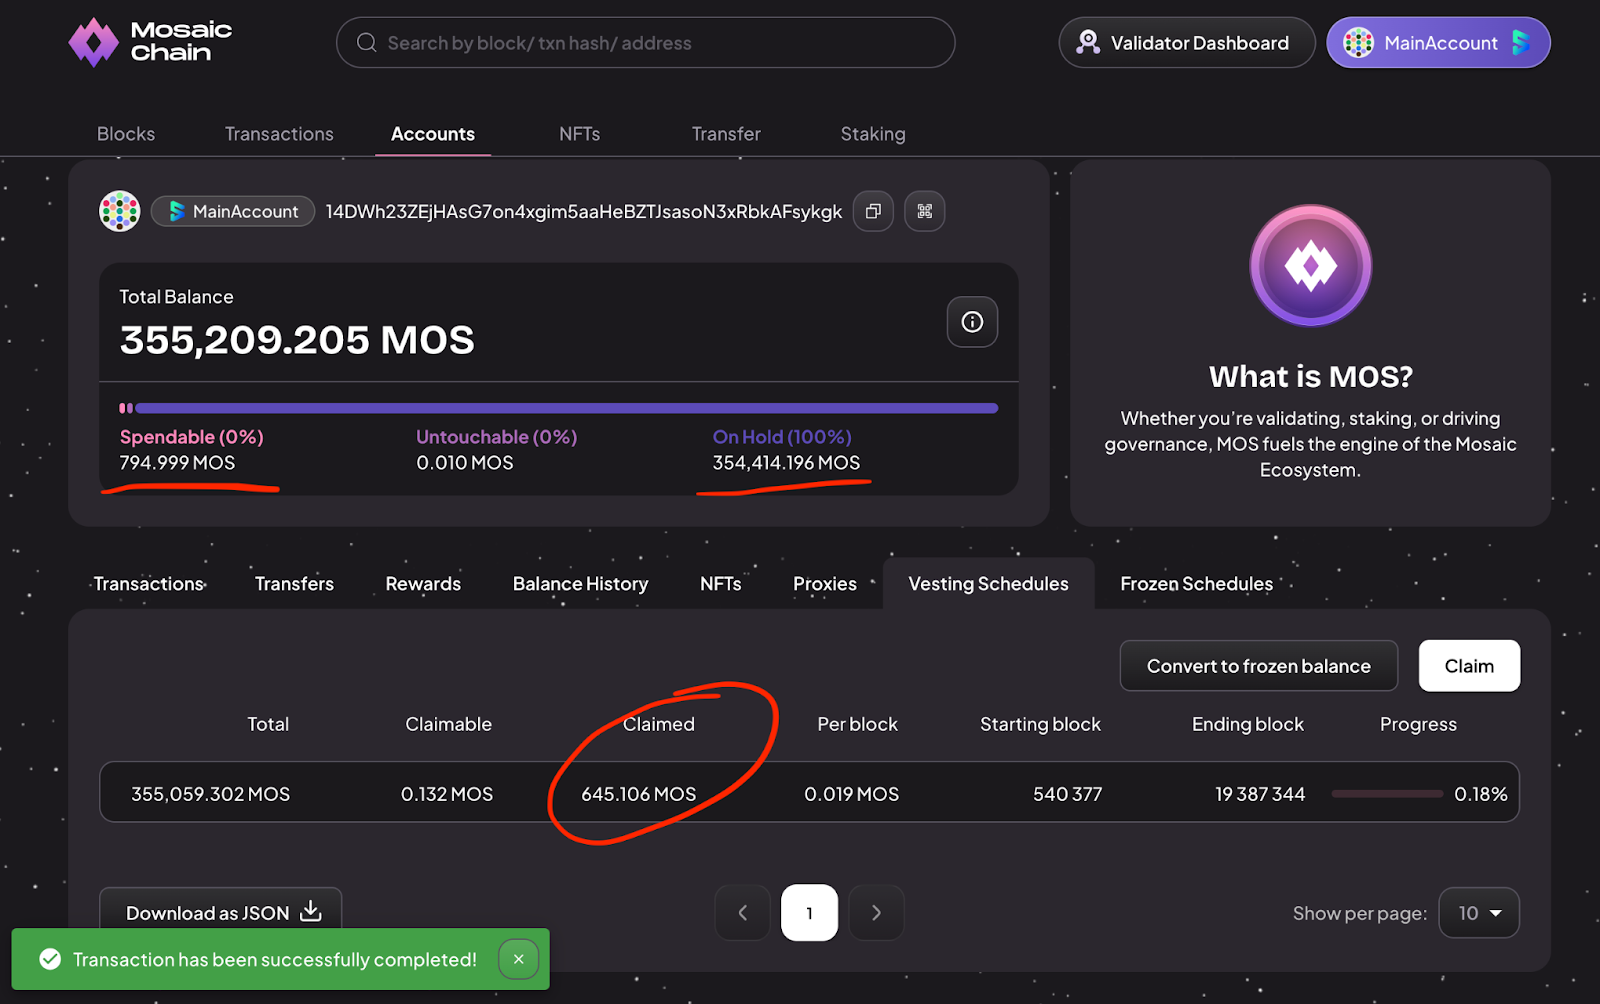Dismiss the success notification with X
1600x1004 pixels.
[x=518, y=959]
